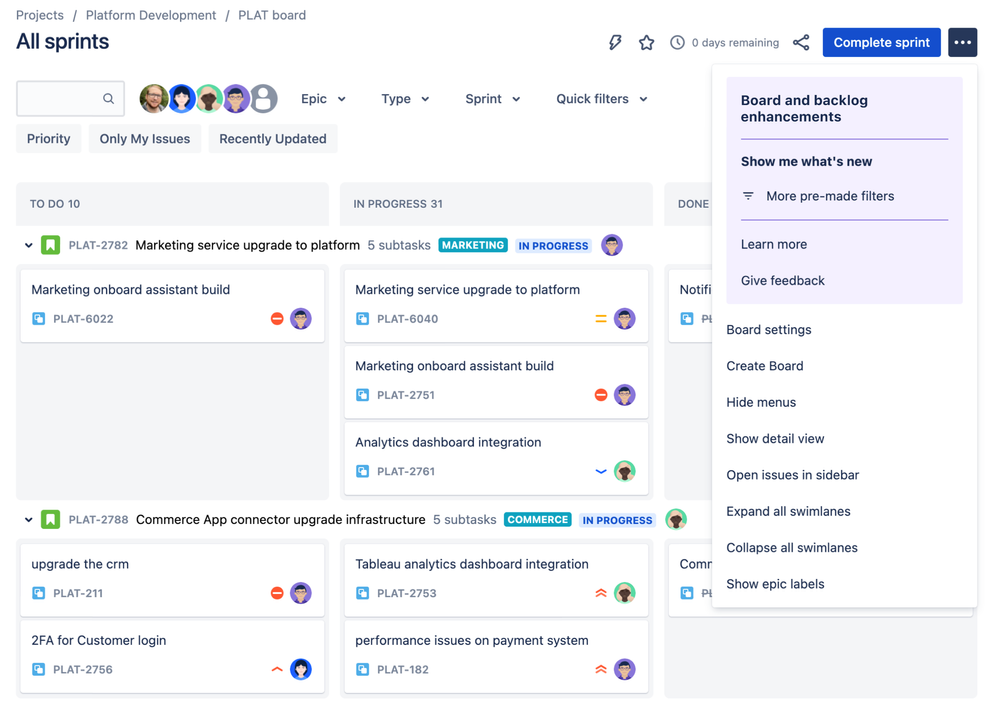Click the blocker priority icon on PLAT-6022
Image resolution: width=998 pixels, height=706 pixels.
pos(277,318)
